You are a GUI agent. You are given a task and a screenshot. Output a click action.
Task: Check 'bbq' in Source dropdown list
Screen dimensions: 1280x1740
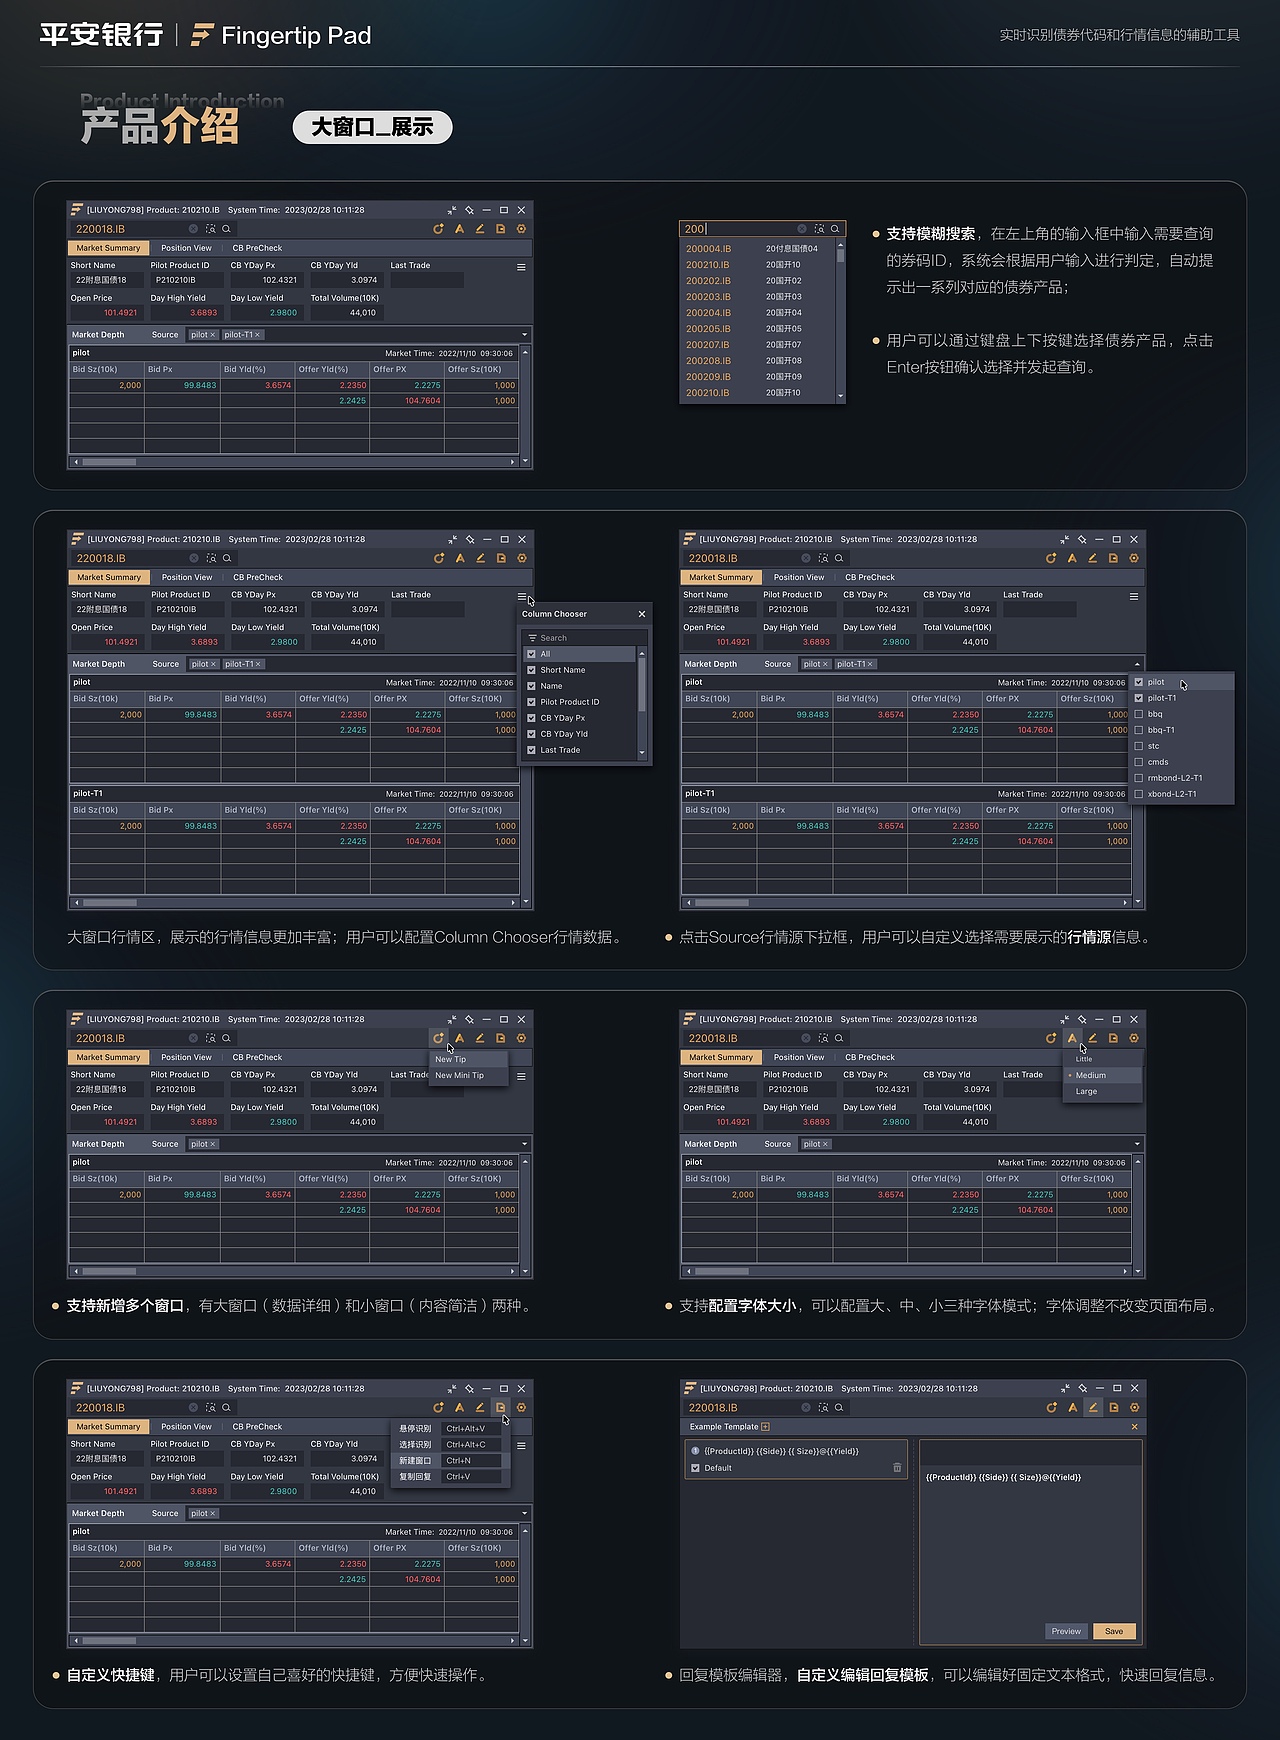coord(1139,714)
